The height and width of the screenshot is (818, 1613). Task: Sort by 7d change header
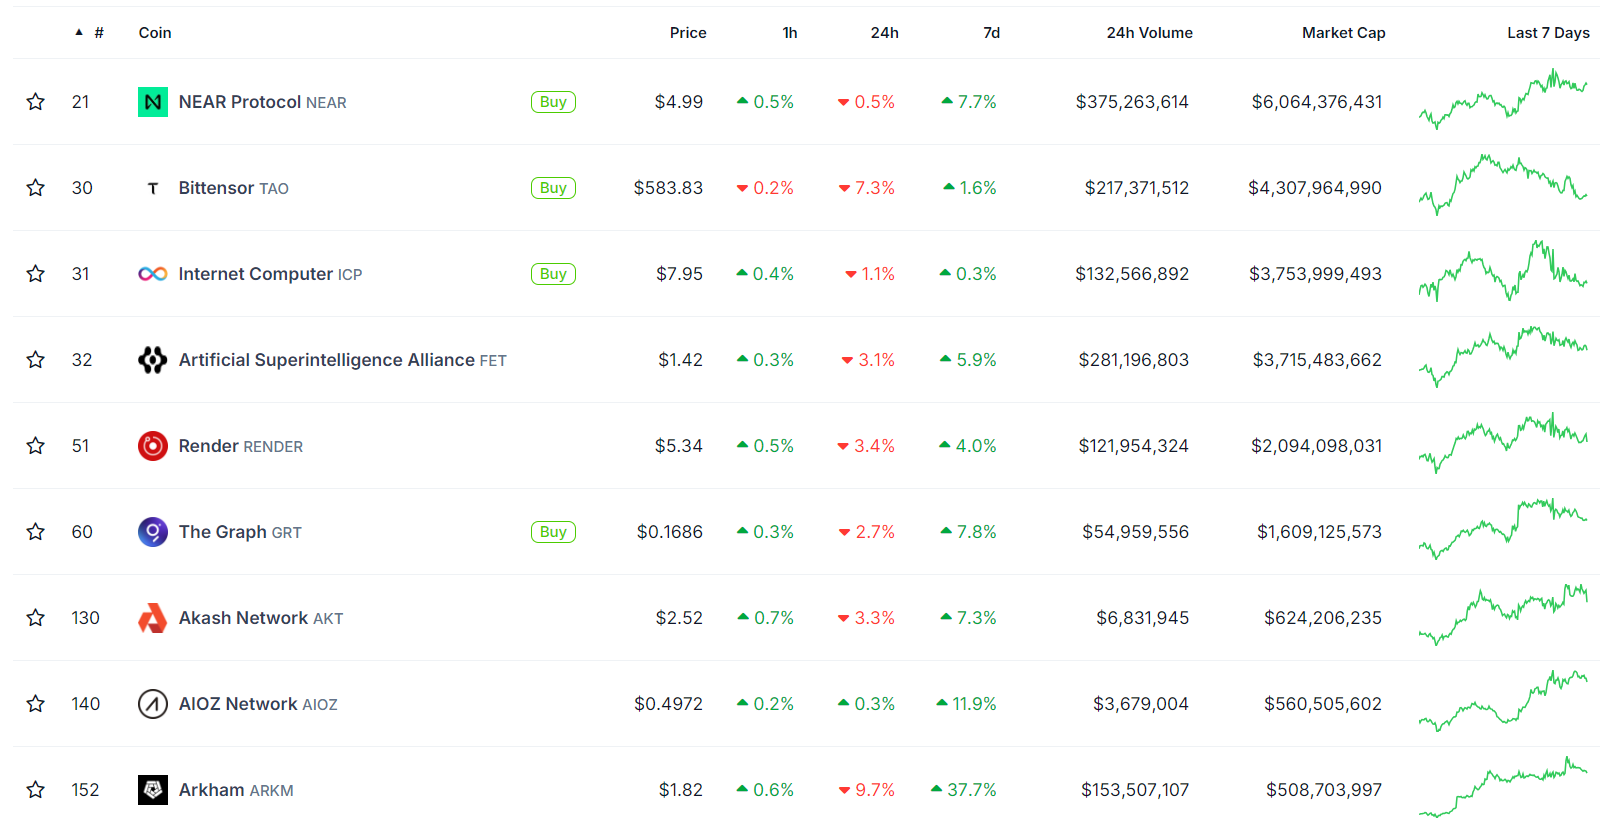[992, 33]
